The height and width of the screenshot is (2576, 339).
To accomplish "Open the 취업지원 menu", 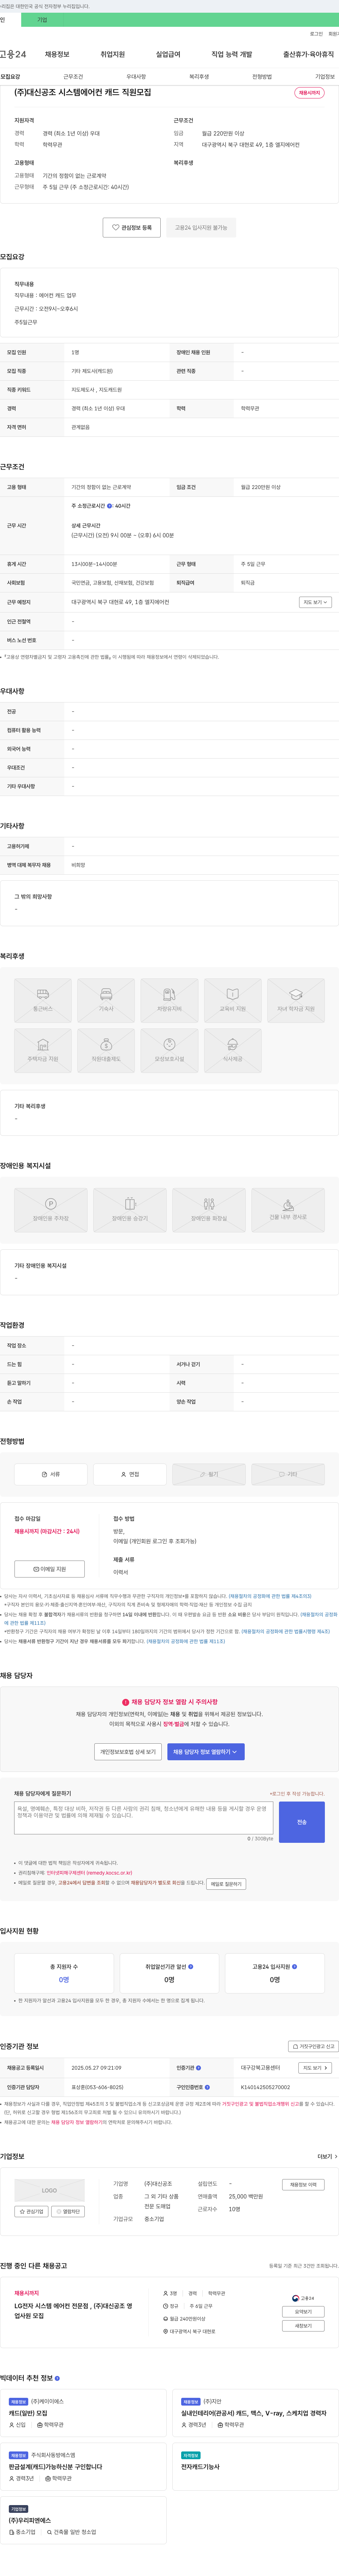I will pyautogui.click(x=112, y=54).
